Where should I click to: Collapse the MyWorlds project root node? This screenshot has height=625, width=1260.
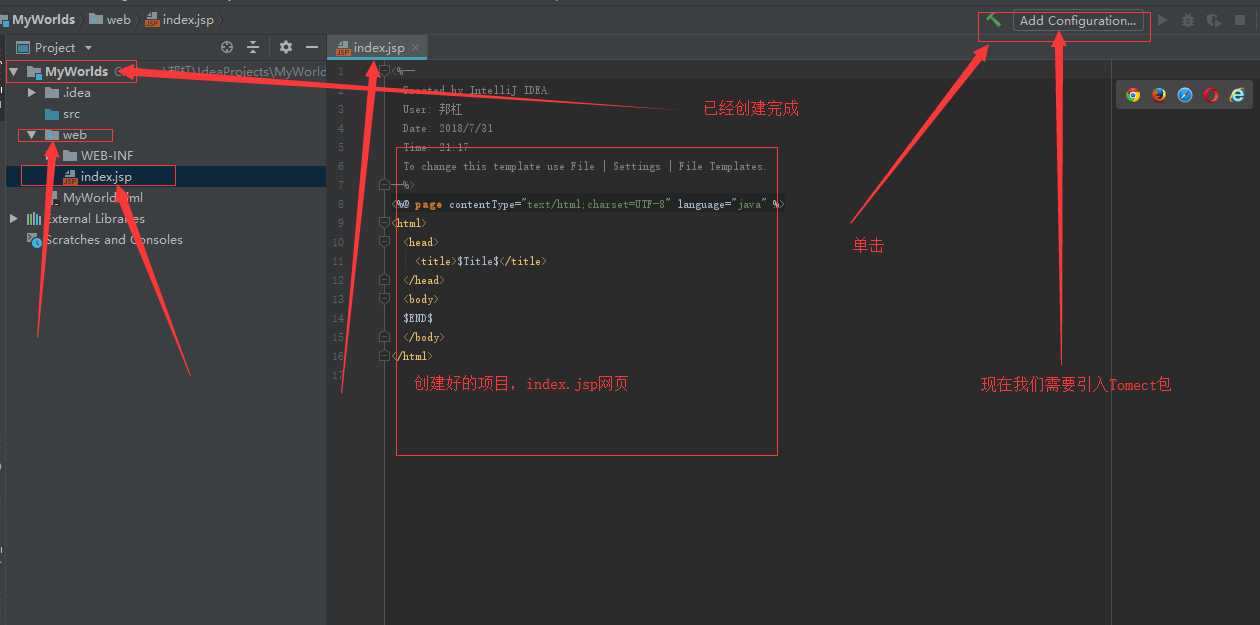[14, 72]
